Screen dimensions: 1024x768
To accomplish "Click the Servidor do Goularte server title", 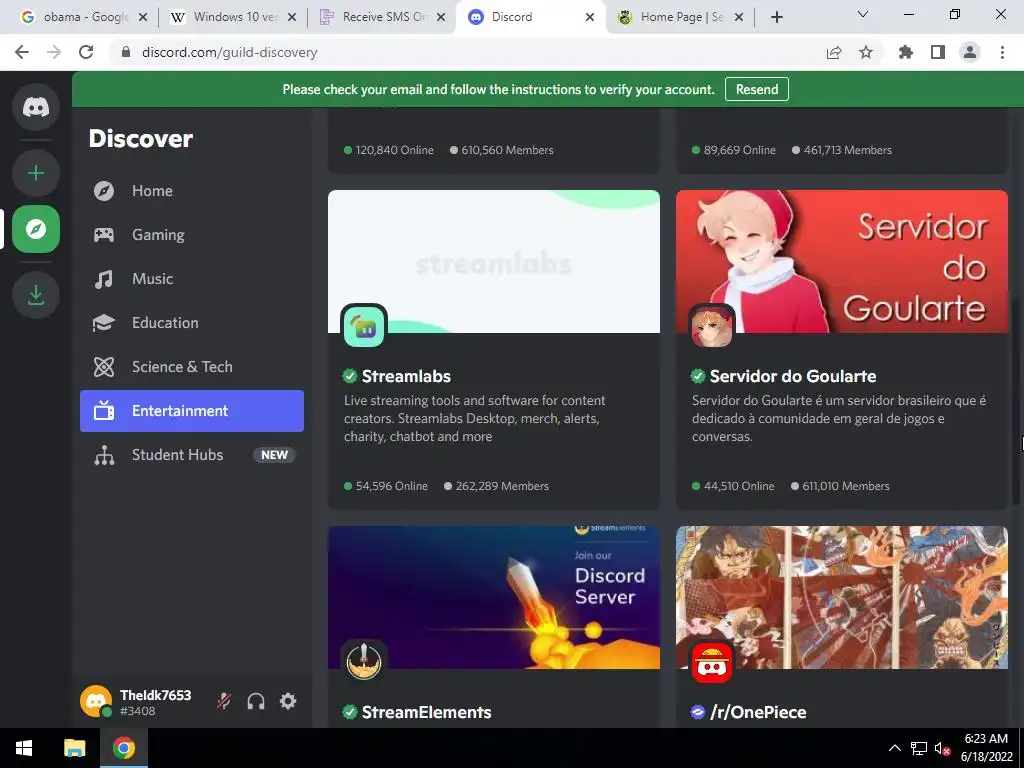I will click(x=793, y=376).
